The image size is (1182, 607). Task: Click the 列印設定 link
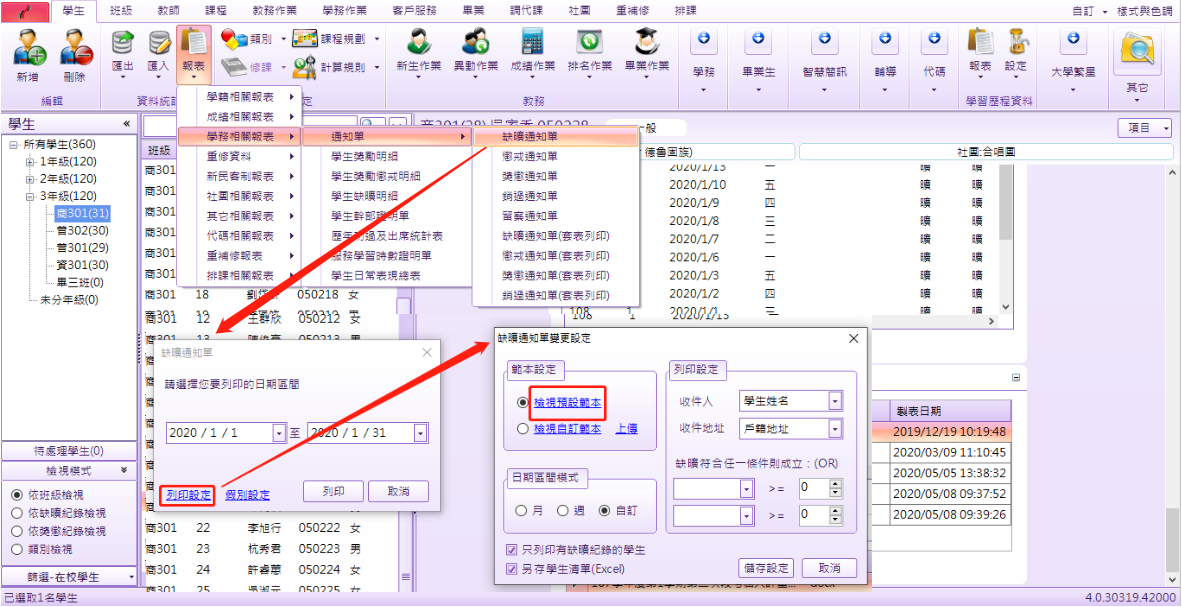[x=189, y=495]
